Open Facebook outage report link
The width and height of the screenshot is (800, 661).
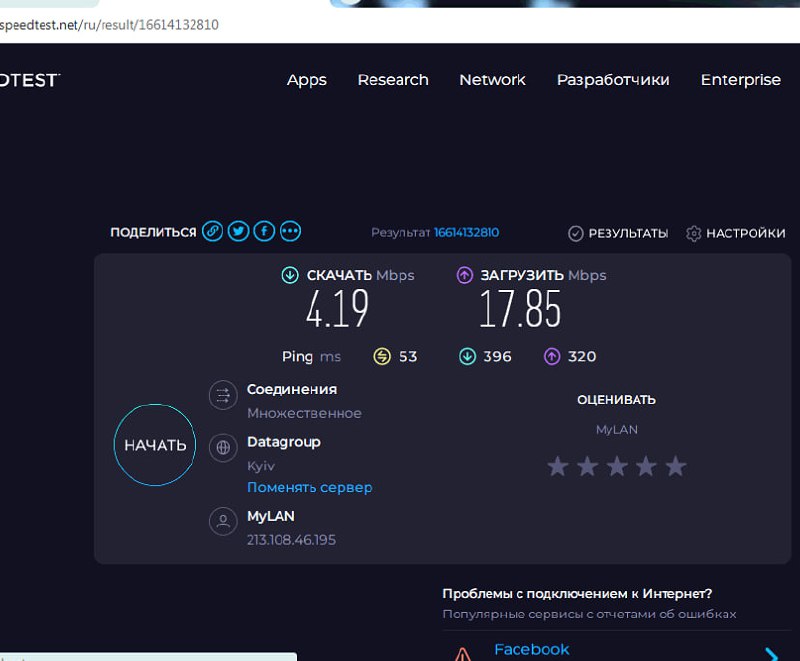(x=531, y=649)
